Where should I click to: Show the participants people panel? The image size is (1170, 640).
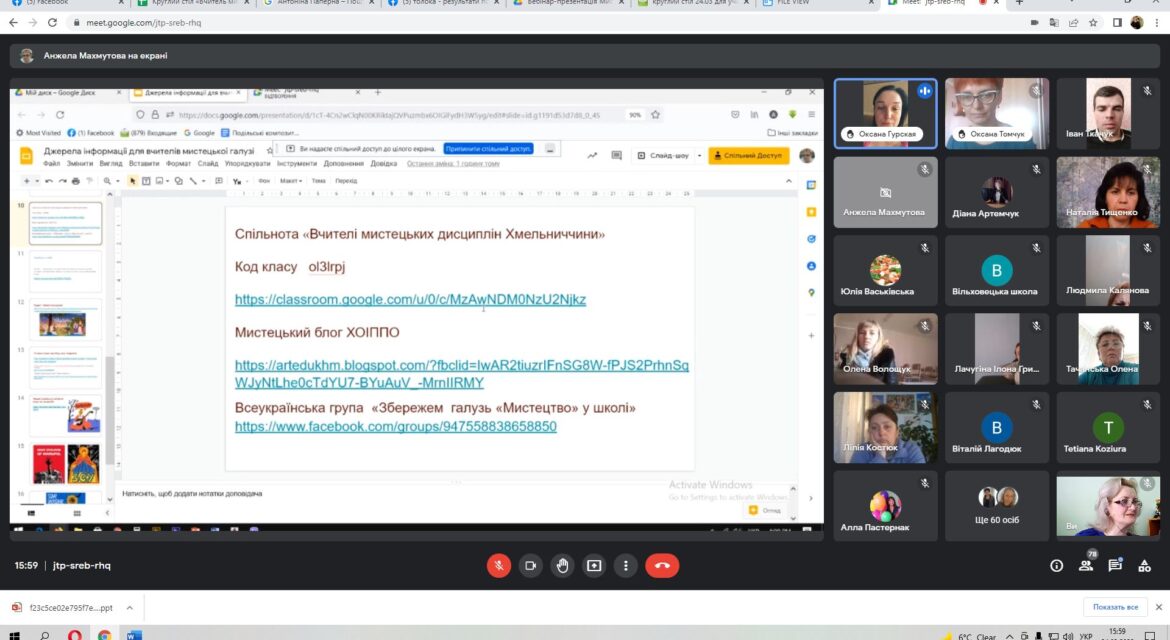click(1086, 565)
